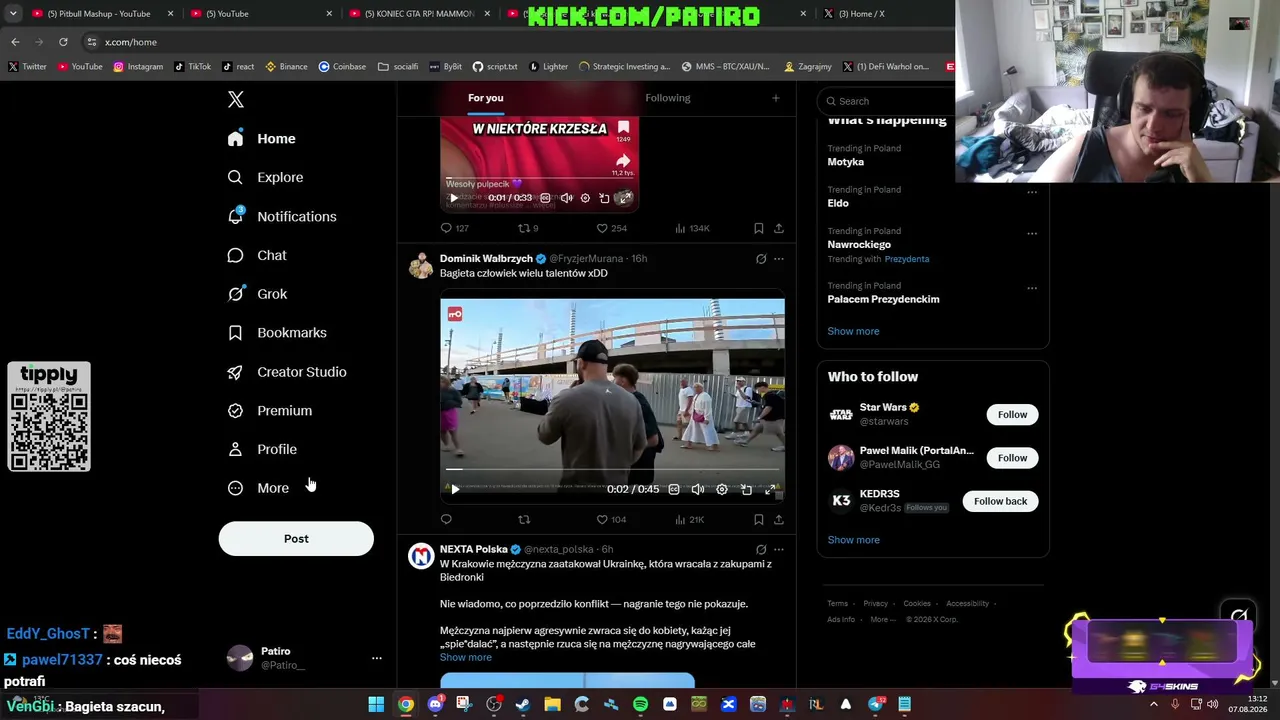Image resolution: width=1280 pixels, height=720 pixels.
Task: Reload the page in Chrome
Action: 63,42
